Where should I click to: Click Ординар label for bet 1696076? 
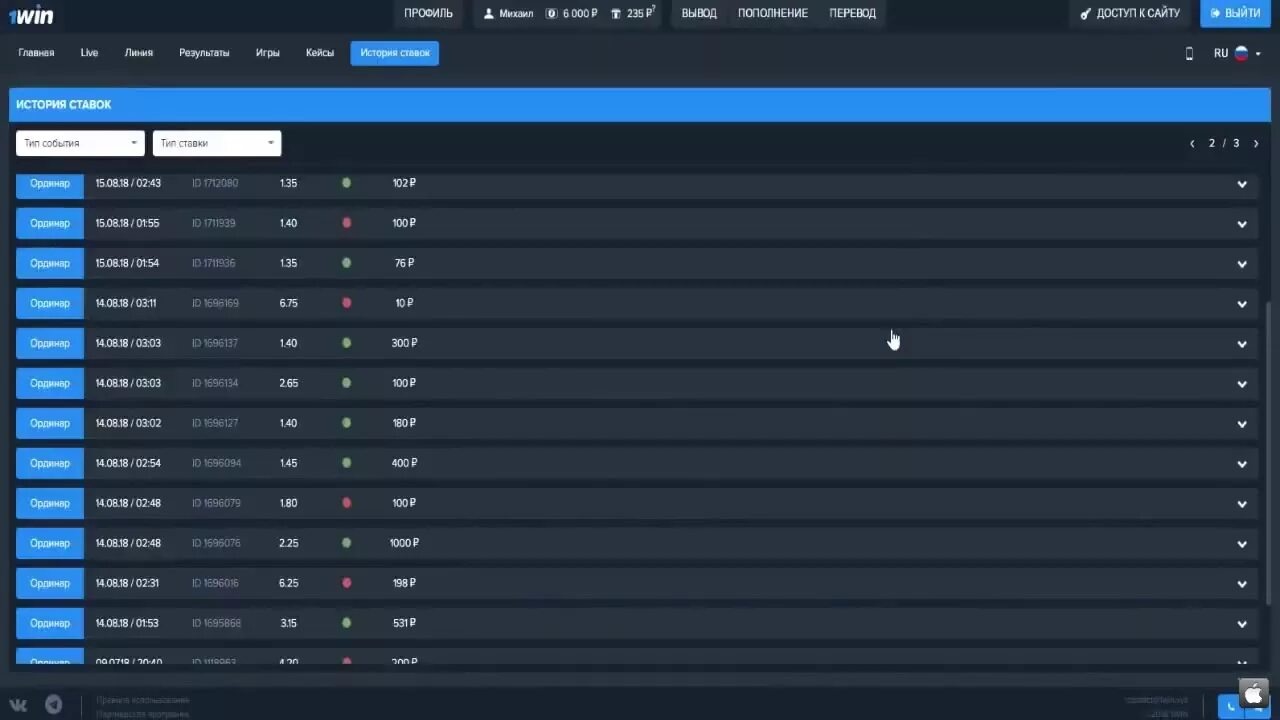(50, 543)
